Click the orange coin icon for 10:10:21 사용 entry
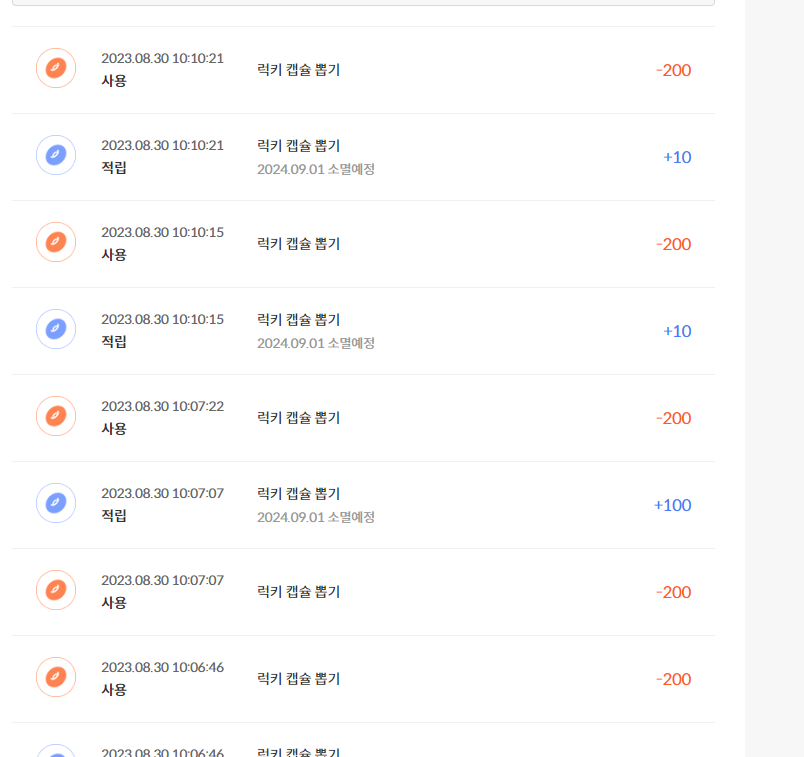This screenshot has height=757, width=804. [56, 68]
